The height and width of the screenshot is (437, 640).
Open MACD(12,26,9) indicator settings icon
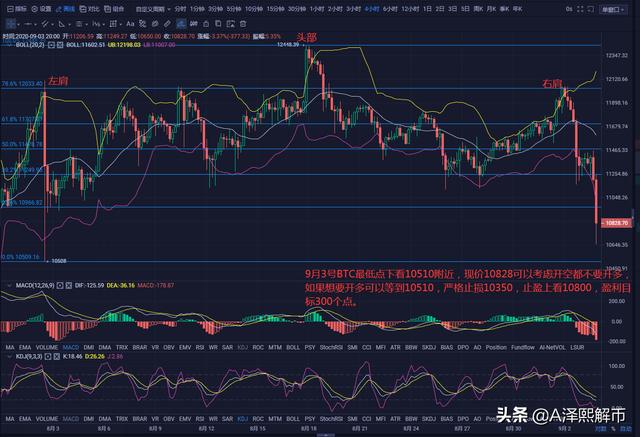60,285
